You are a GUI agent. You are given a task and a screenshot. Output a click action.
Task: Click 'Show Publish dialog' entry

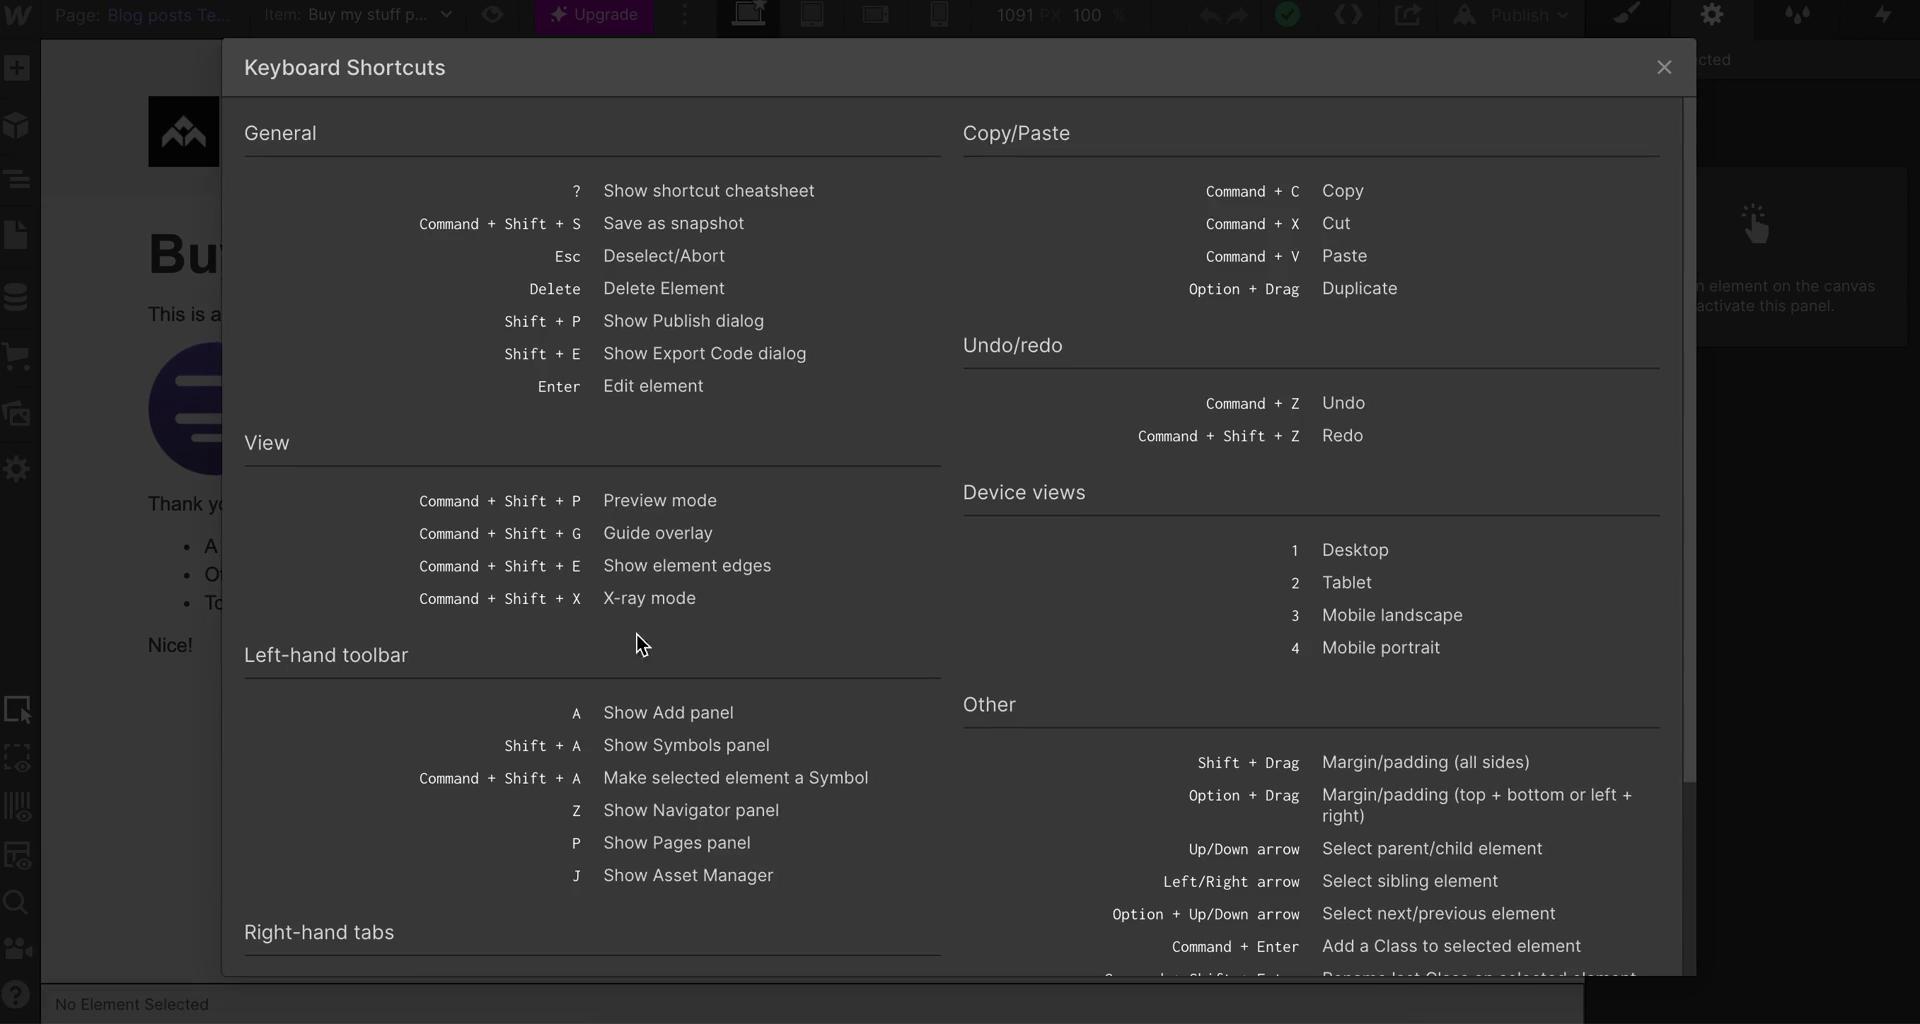point(683,321)
